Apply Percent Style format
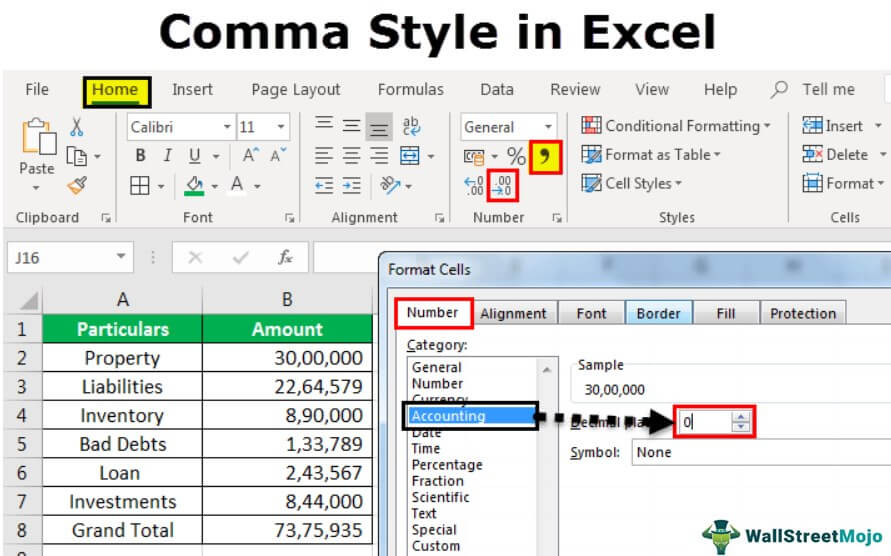Image resolution: width=891 pixels, height=556 pixels. click(x=516, y=156)
